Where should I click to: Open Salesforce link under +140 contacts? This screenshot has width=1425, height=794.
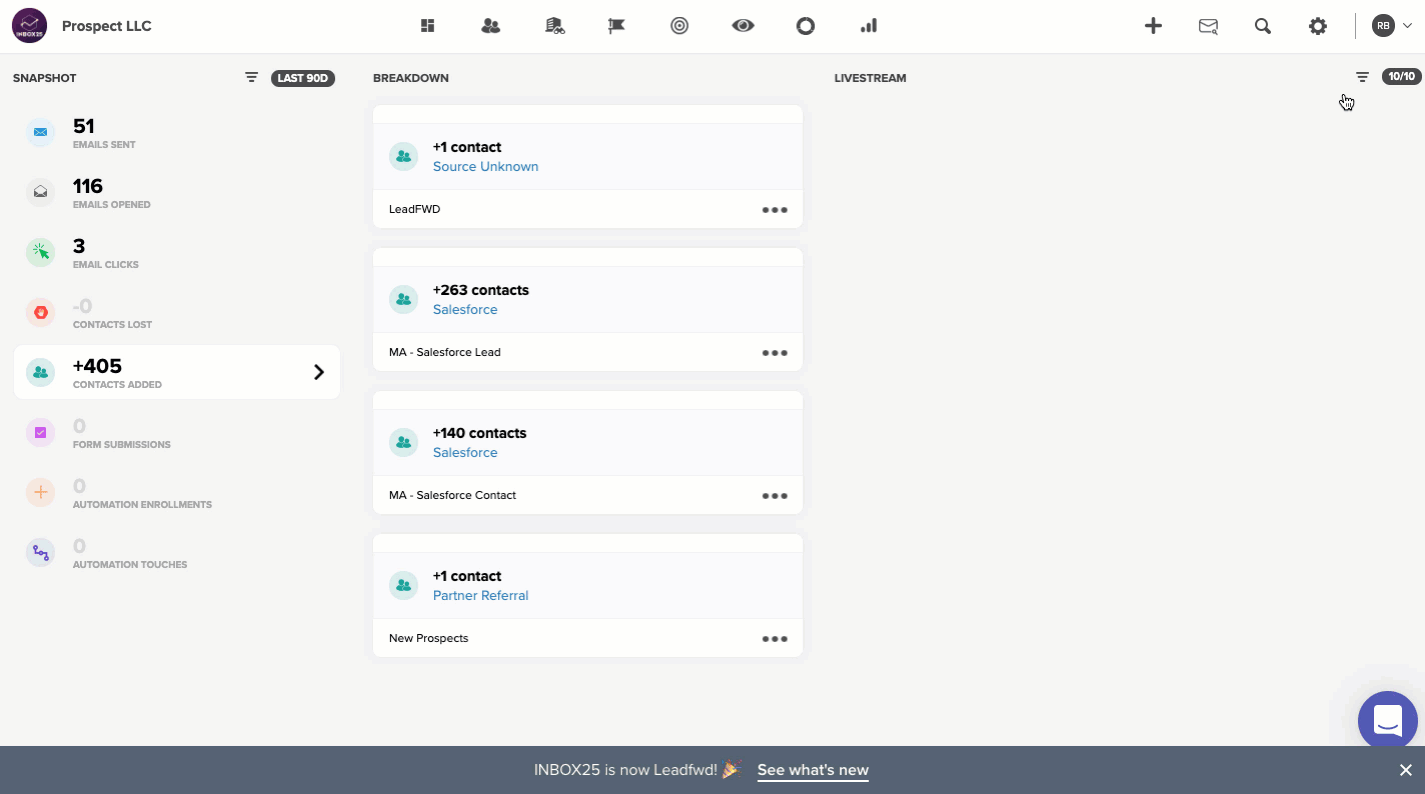pos(465,453)
